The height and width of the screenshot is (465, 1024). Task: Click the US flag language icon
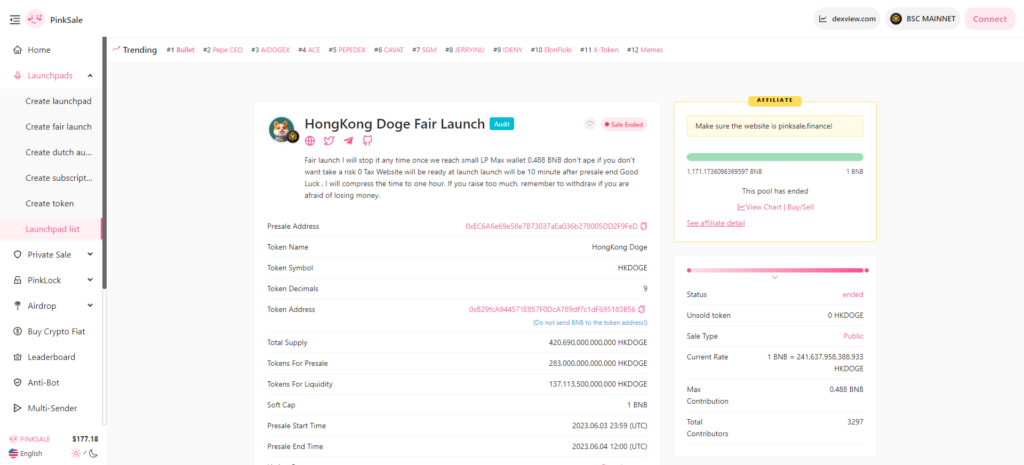point(13,453)
